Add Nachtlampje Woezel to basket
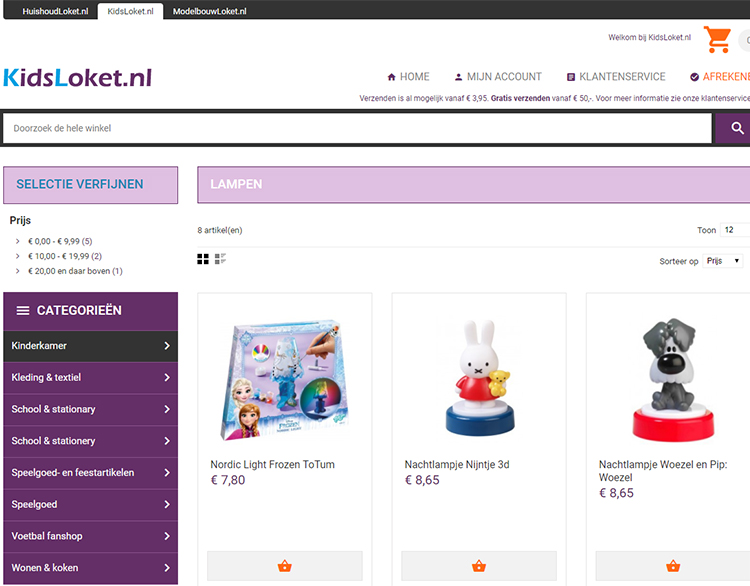Screen dimensions: 750x586 (x=673, y=566)
